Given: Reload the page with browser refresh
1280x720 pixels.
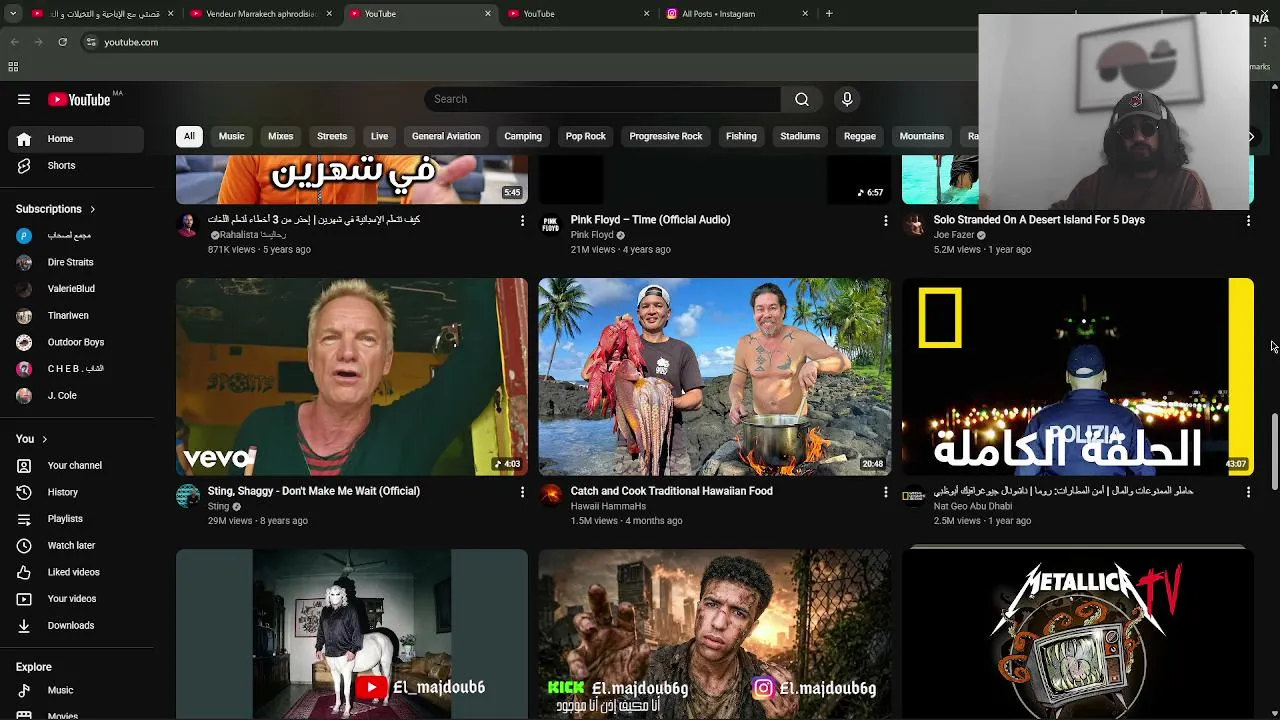Looking at the screenshot, I should tap(62, 42).
